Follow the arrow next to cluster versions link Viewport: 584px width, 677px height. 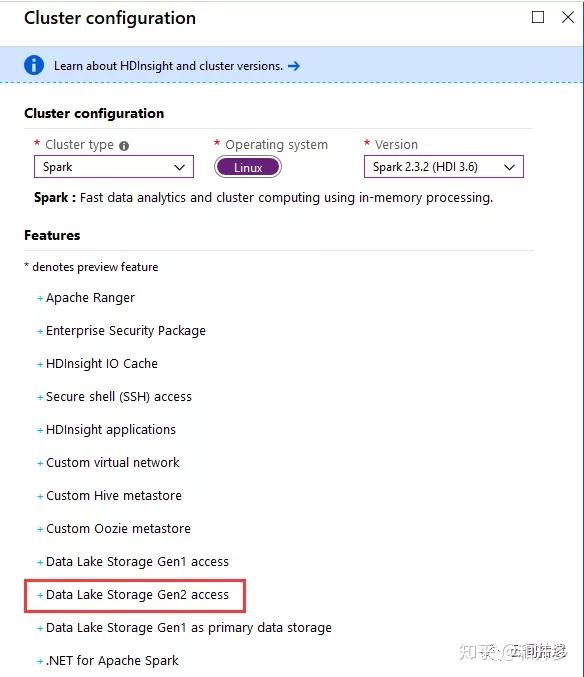[x=294, y=66]
